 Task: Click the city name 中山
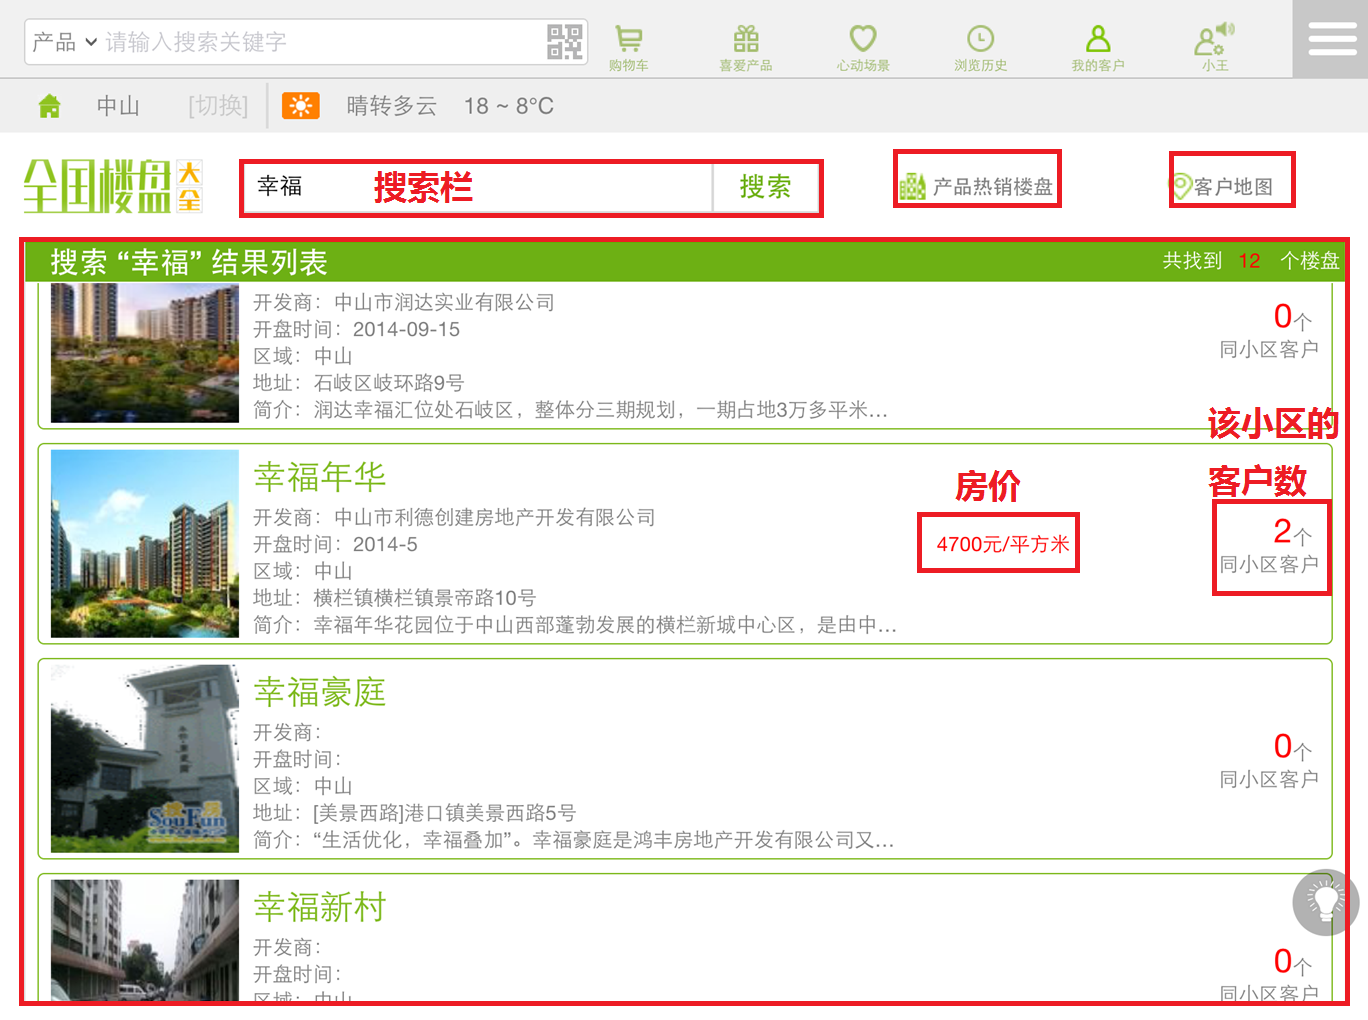coord(118,106)
